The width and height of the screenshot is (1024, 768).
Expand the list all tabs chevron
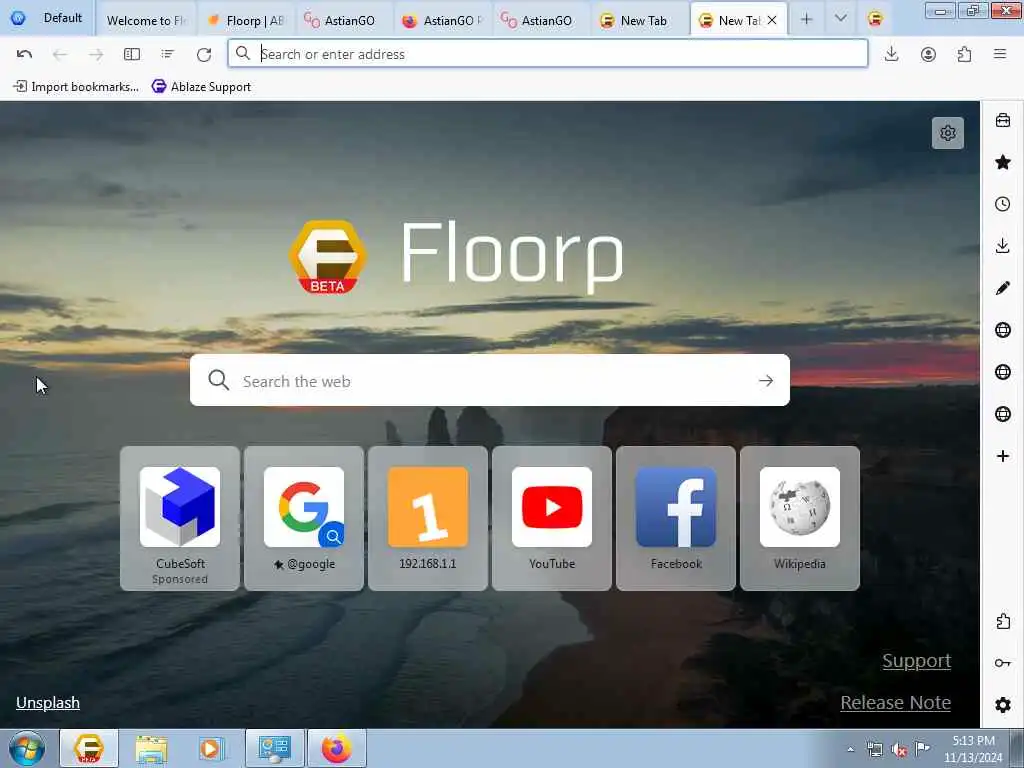pos(840,19)
